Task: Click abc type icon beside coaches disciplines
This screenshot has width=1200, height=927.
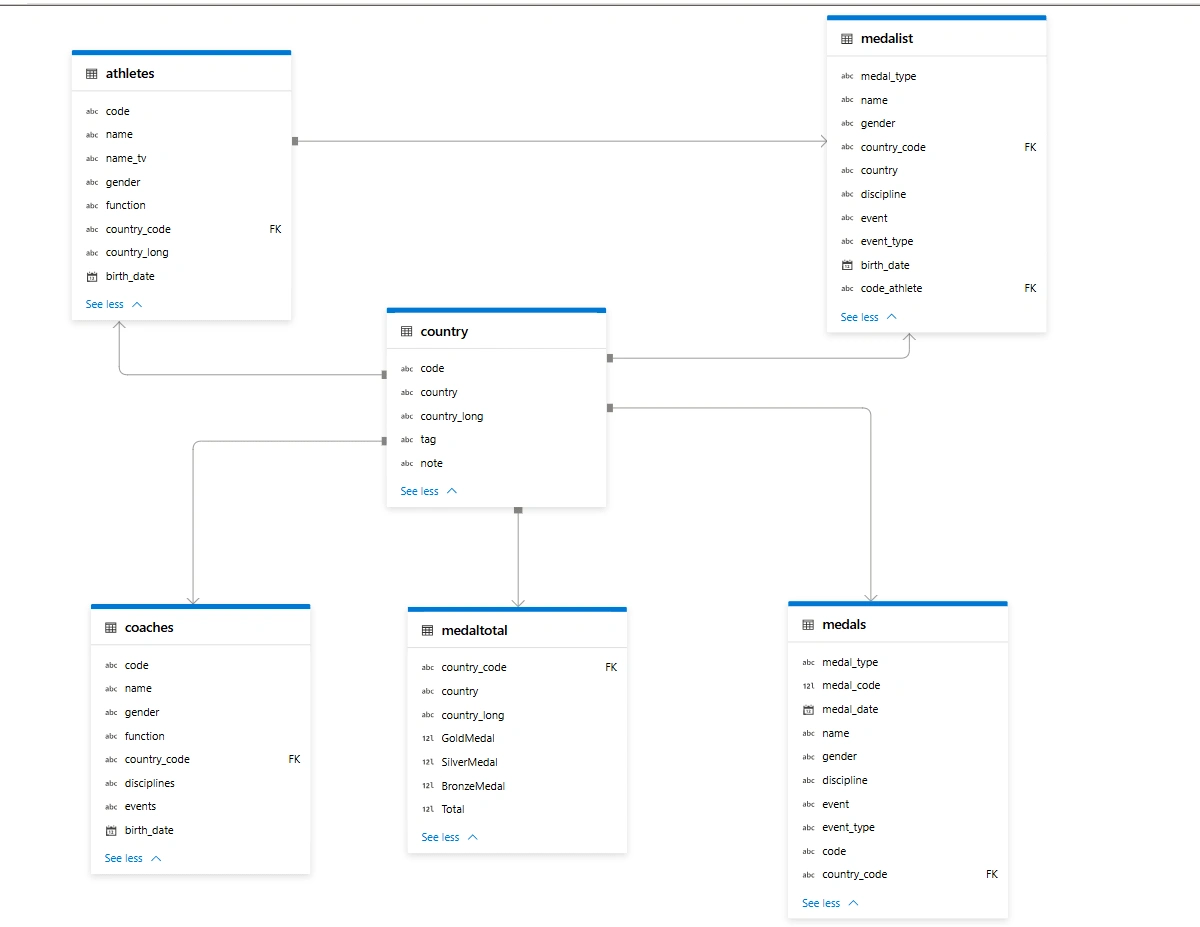Action: tap(111, 784)
